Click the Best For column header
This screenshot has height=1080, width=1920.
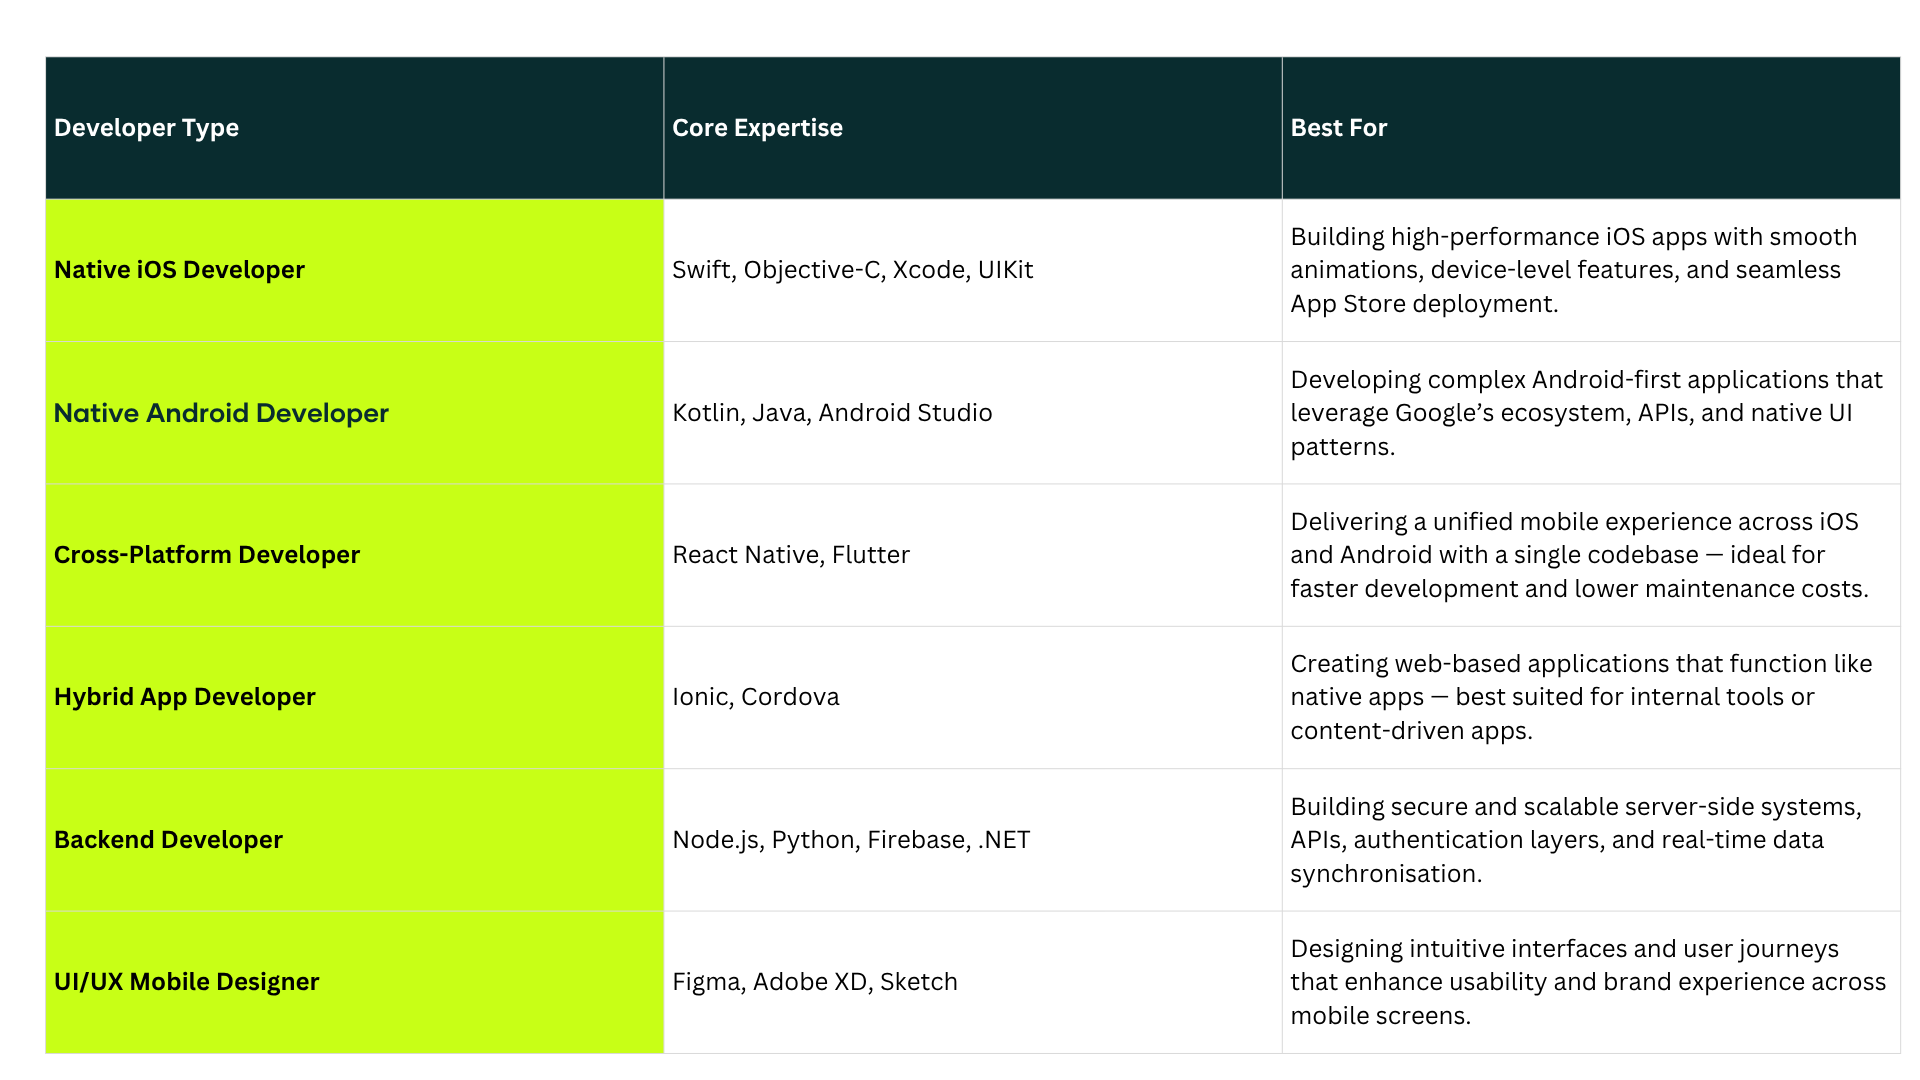click(1338, 128)
